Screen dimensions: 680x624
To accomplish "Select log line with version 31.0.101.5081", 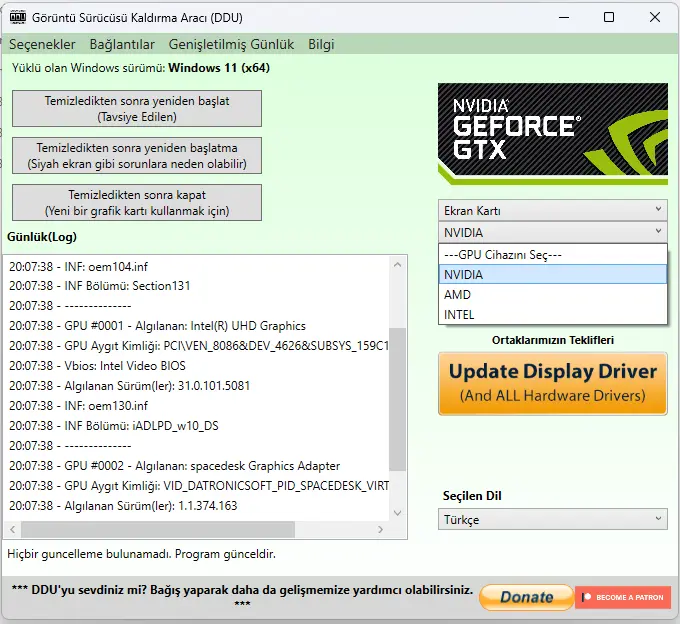I will 130,386.
